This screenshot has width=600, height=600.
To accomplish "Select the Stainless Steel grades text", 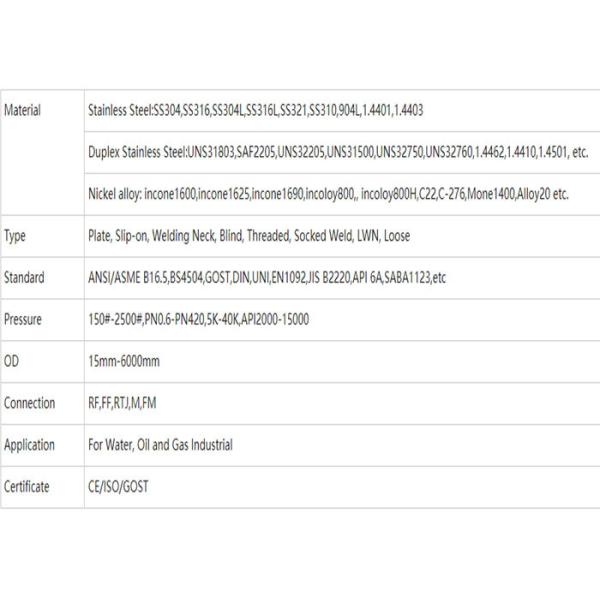I will click(256, 110).
